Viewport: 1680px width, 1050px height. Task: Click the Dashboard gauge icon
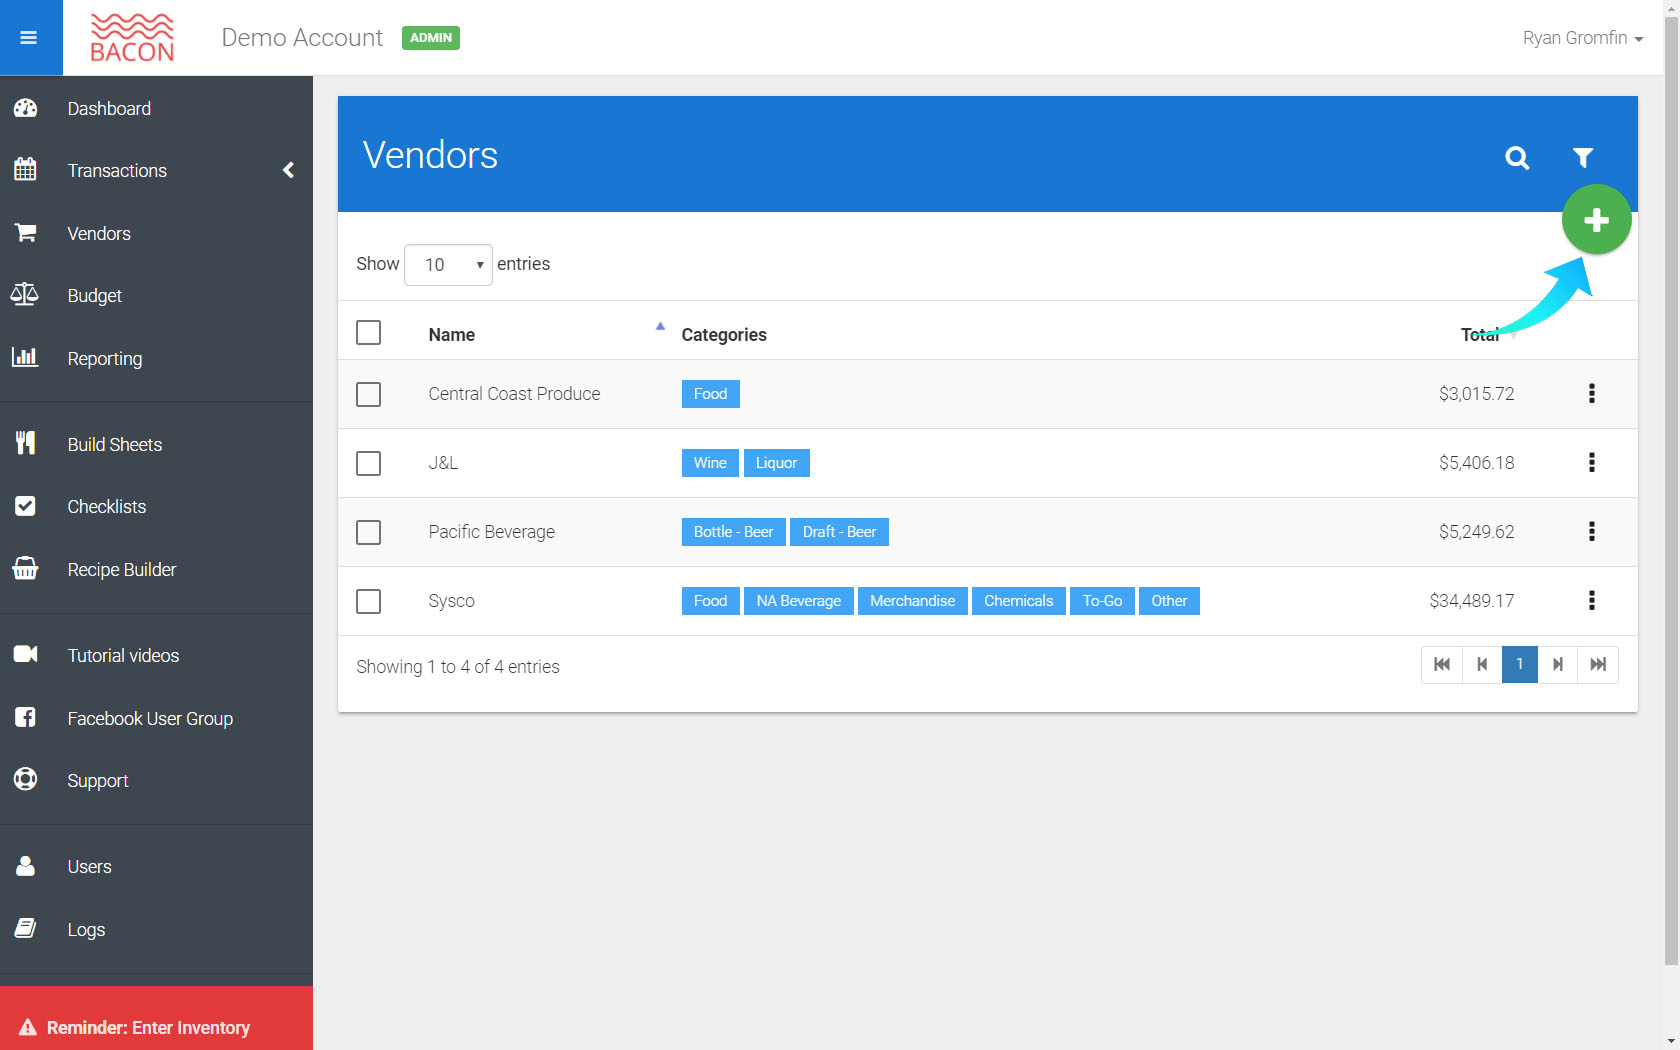tap(25, 108)
